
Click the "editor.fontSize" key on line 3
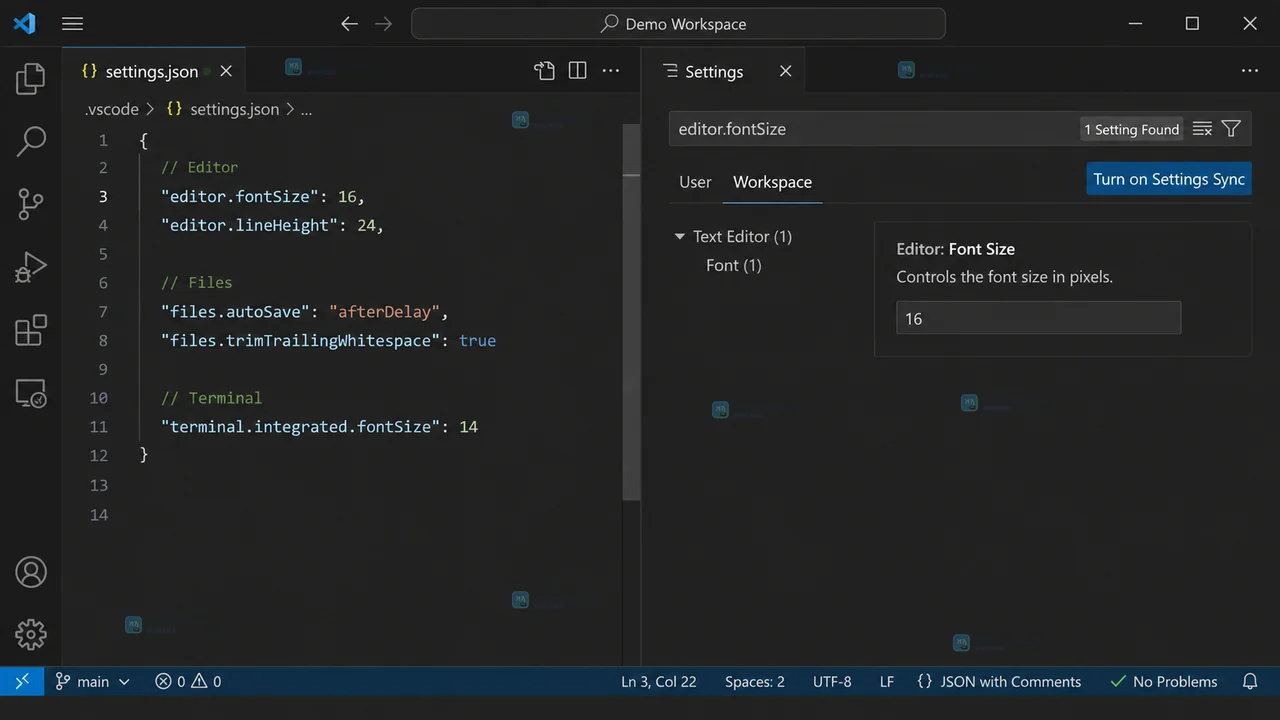click(239, 196)
